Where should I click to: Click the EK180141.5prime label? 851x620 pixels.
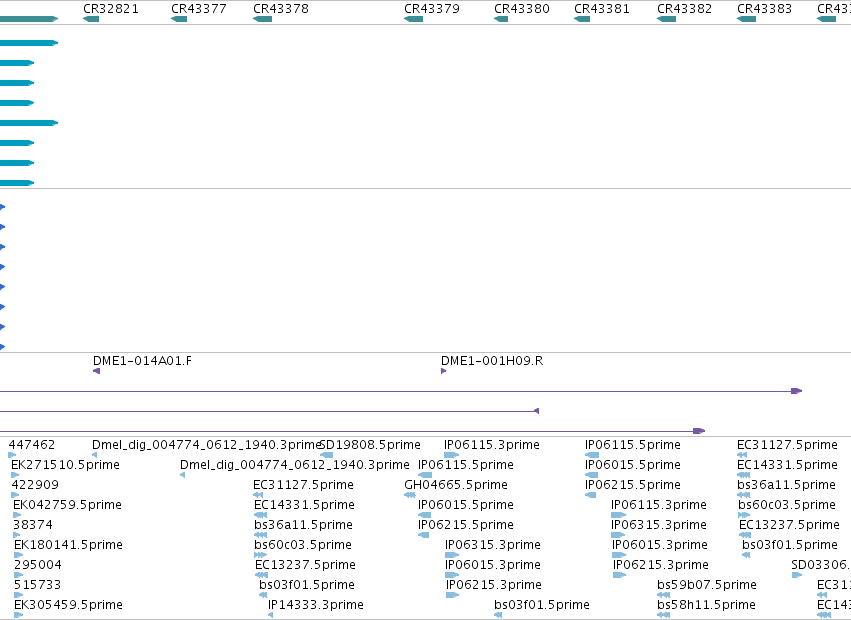point(68,545)
